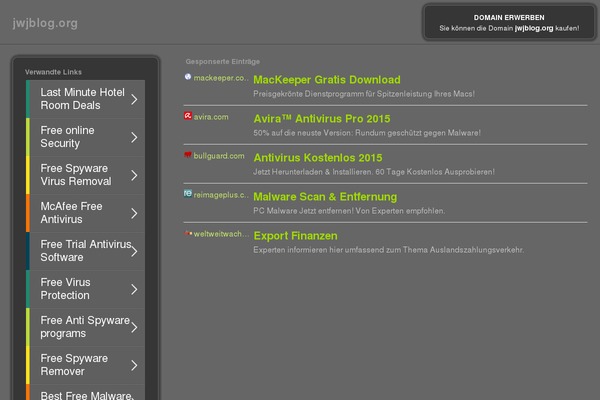Click chevron beside Free Virus Protection

[x=134, y=289]
